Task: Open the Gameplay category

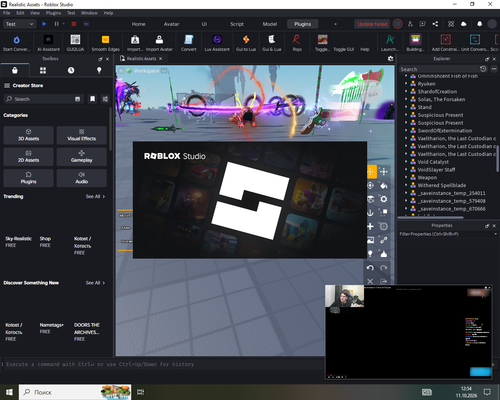Action: 82,157
